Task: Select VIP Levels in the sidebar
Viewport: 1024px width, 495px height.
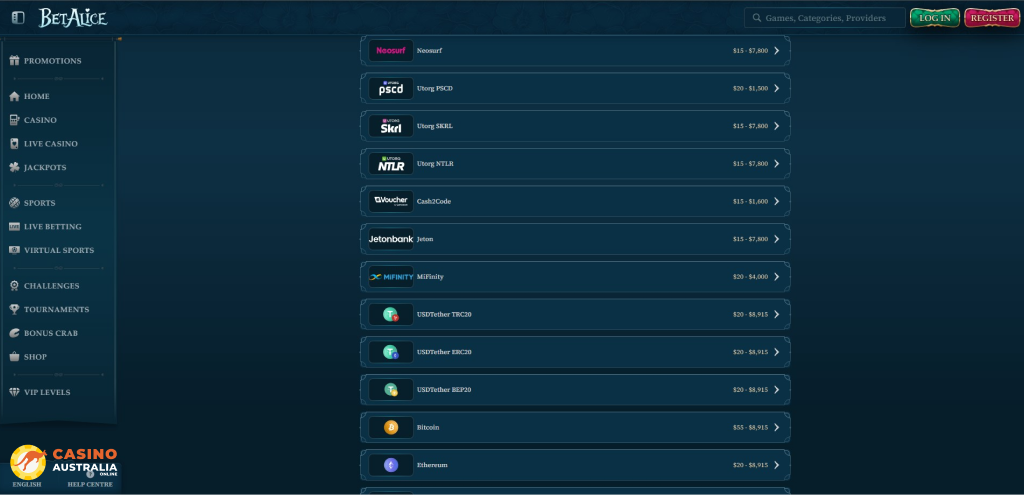Action: (47, 392)
